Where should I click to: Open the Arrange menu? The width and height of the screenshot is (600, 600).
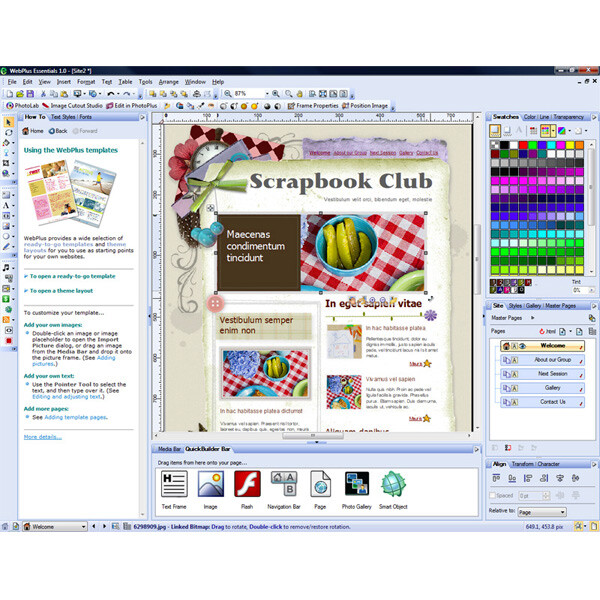point(168,82)
